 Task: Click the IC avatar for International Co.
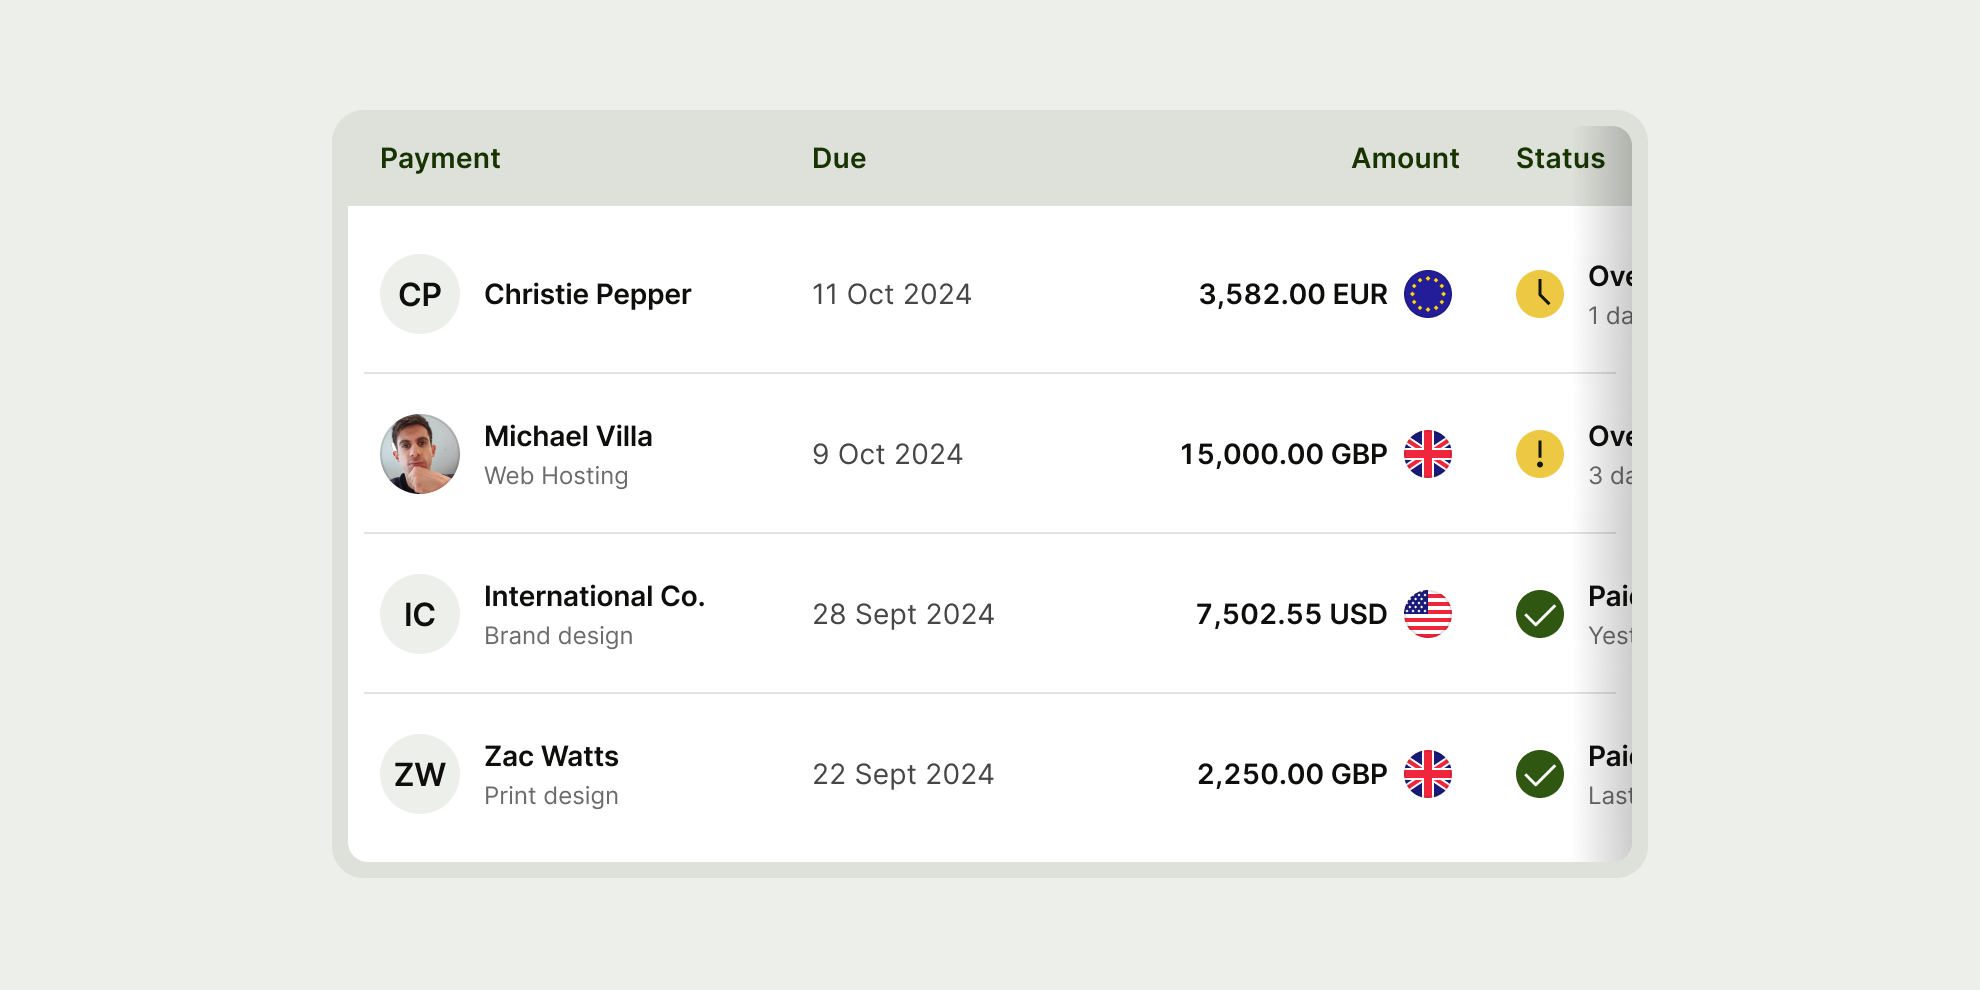[x=420, y=614]
